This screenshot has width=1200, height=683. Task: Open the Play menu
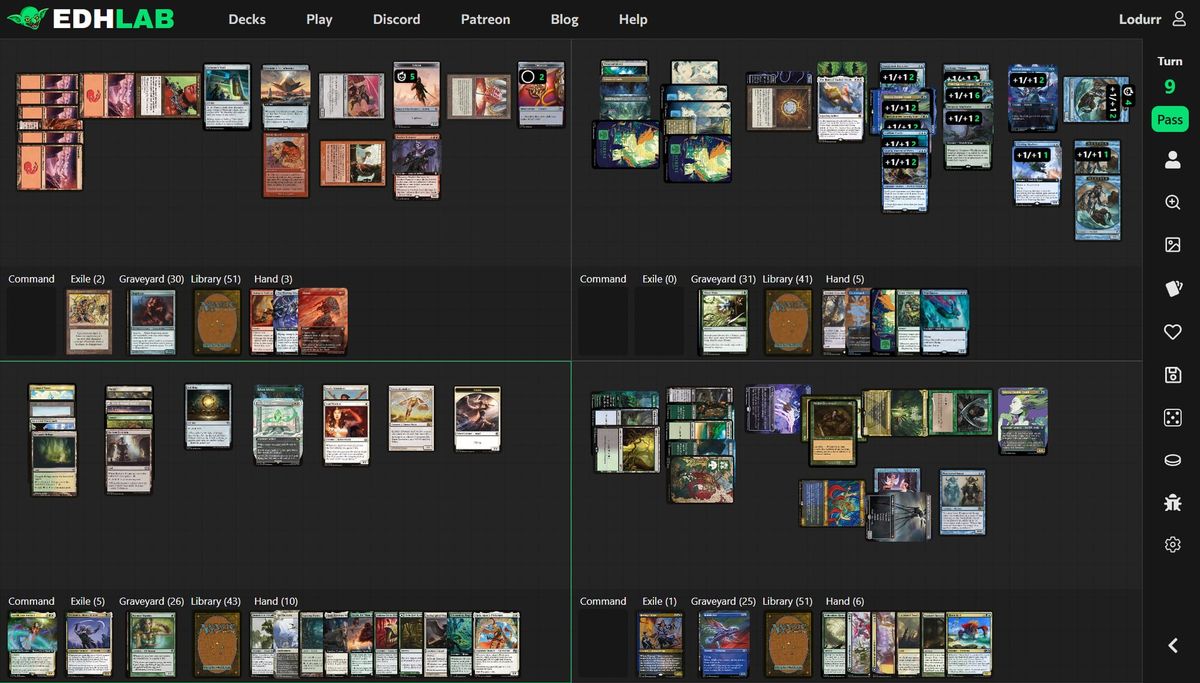(x=319, y=19)
